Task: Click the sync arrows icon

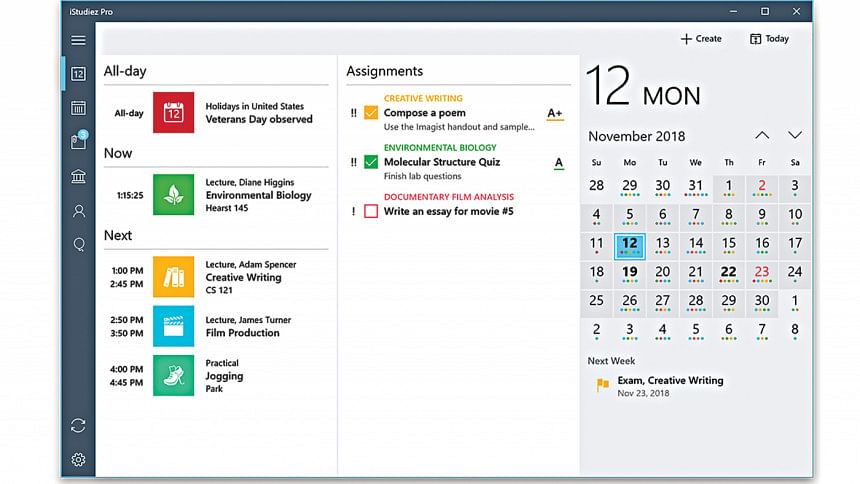Action: (x=78, y=425)
